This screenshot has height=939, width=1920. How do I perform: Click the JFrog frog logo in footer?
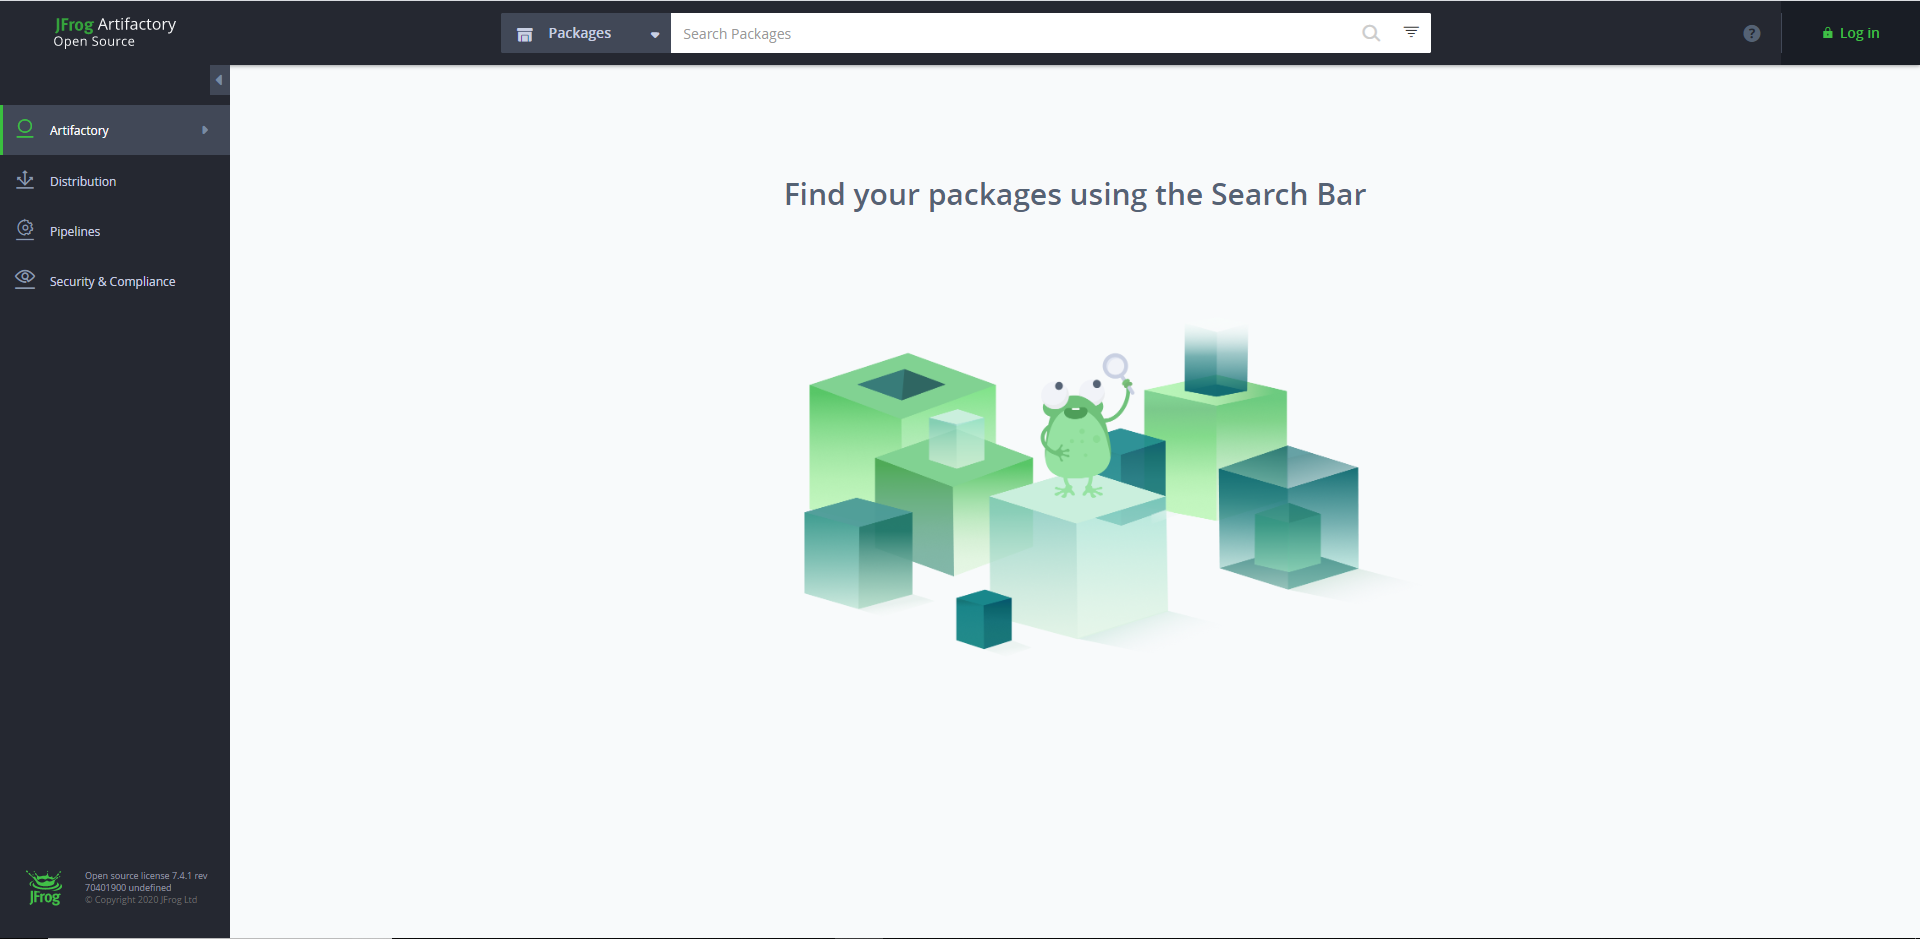(45, 887)
